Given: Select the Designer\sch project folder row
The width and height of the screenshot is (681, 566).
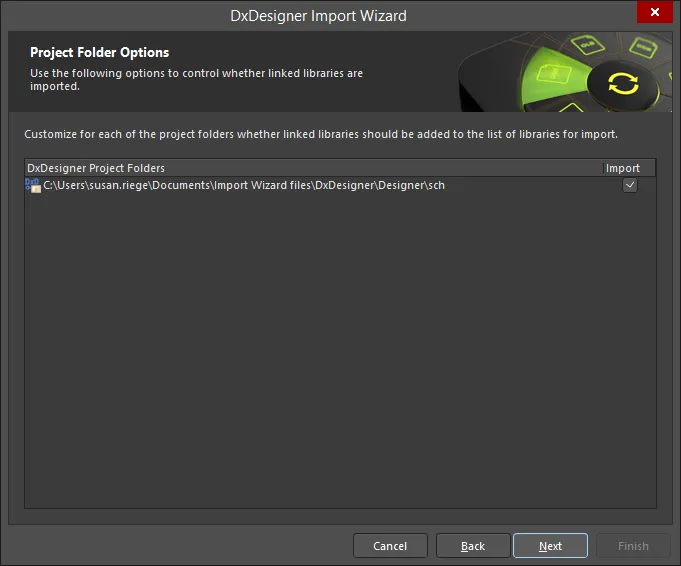Looking at the screenshot, I should [340, 185].
